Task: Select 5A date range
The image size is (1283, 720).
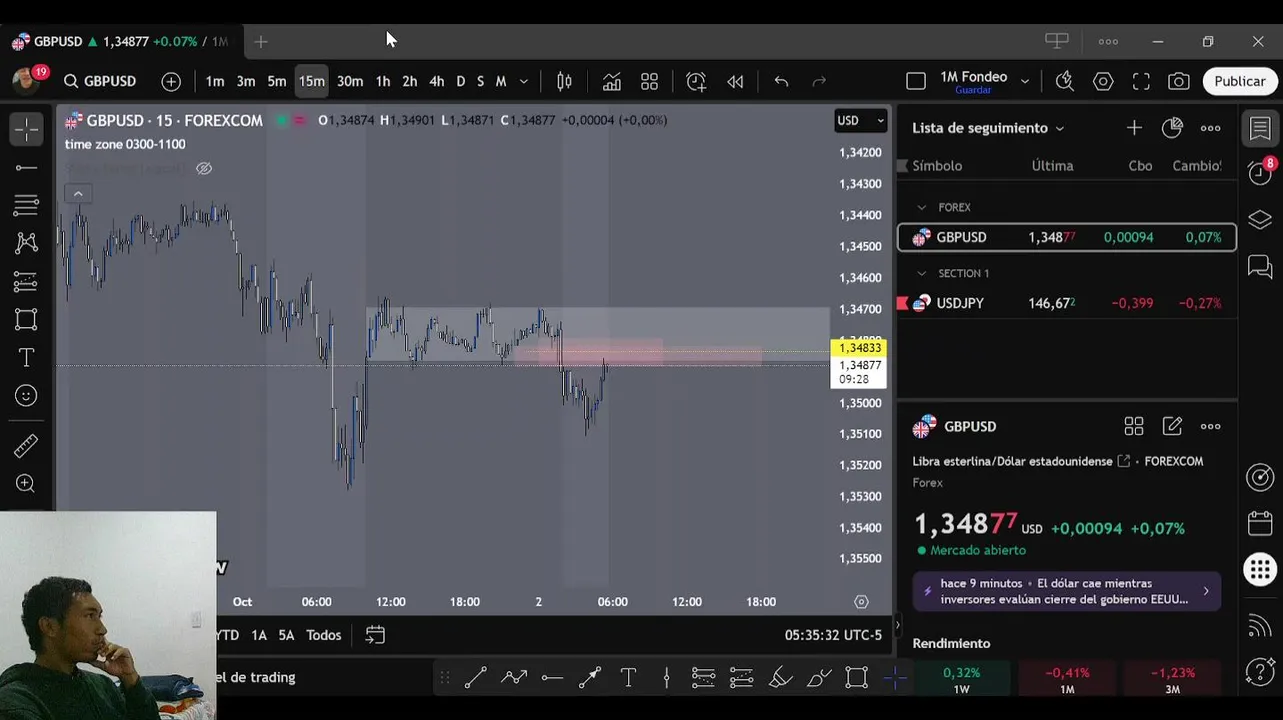Action: [x=287, y=635]
